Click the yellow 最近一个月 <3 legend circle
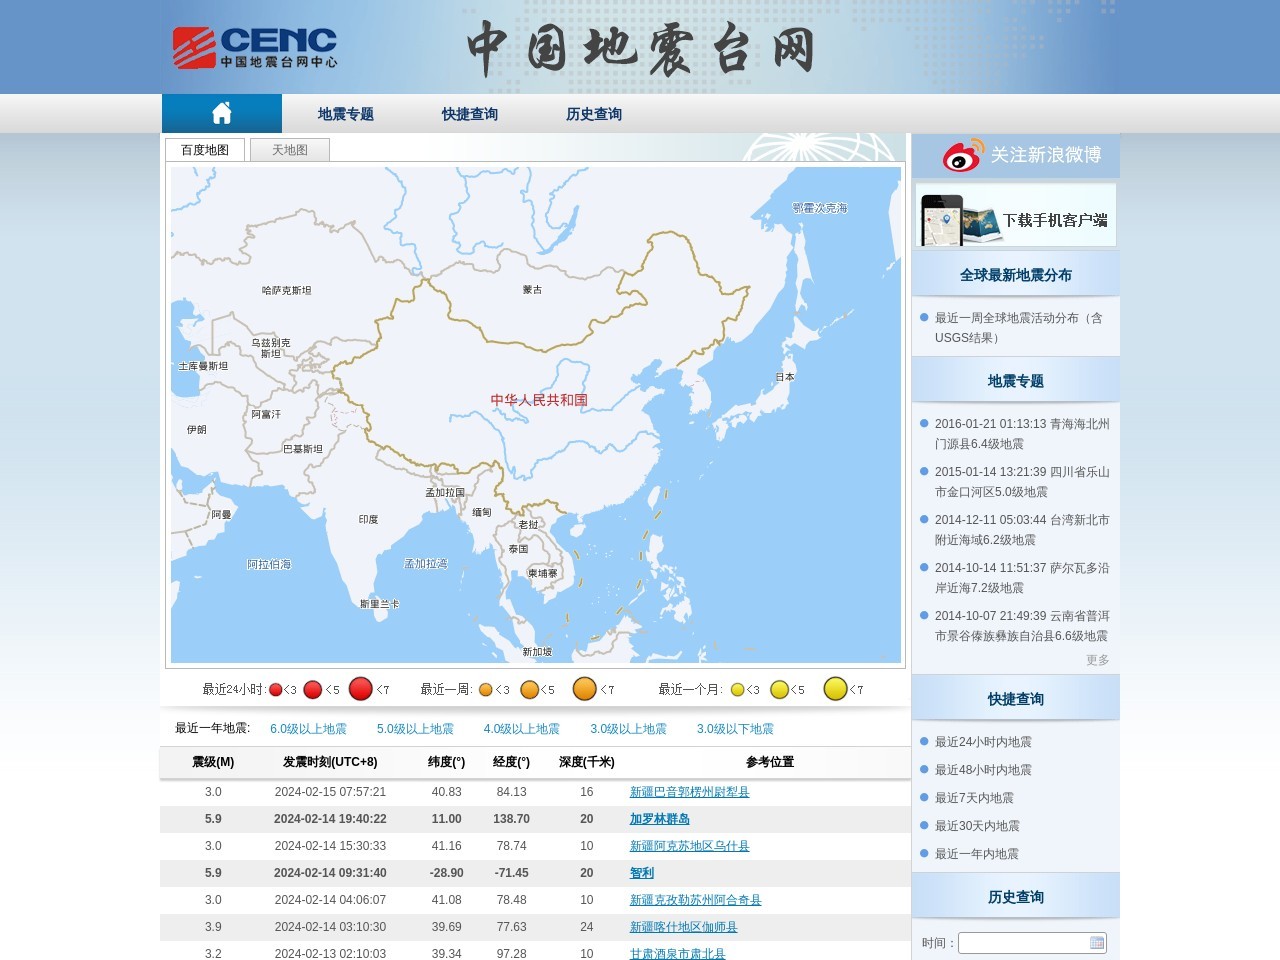This screenshot has width=1280, height=960. click(738, 689)
